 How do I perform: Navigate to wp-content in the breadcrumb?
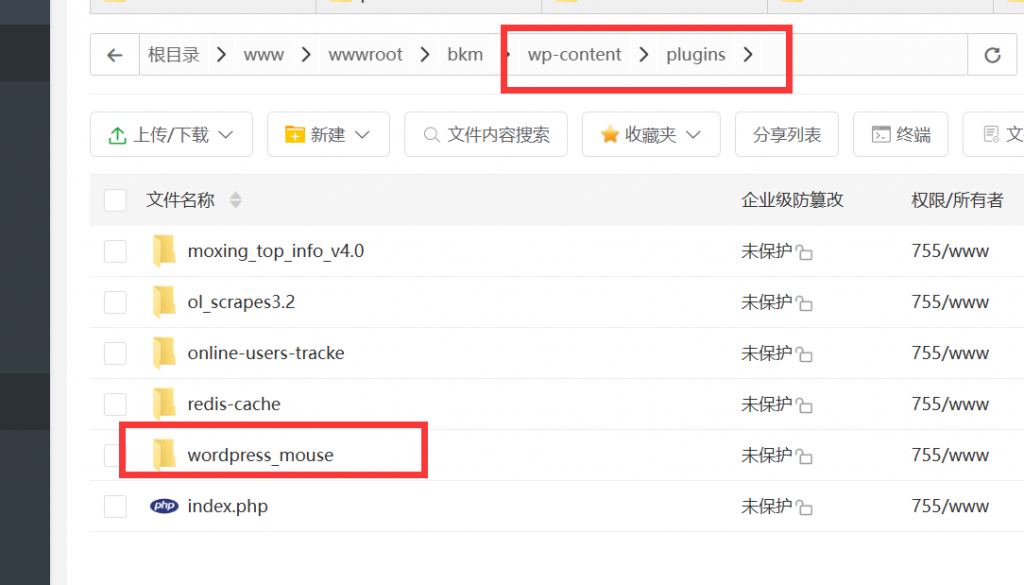pos(574,55)
